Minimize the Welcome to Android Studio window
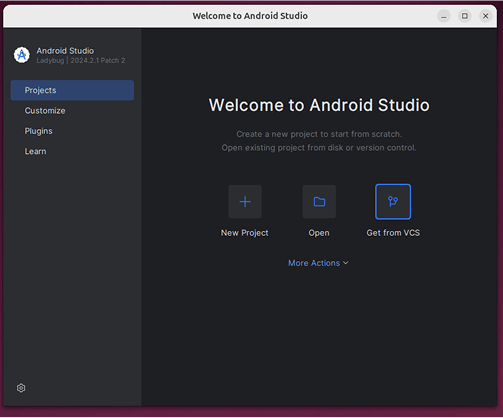The height and width of the screenshot is (418, 503). point(444,16)
